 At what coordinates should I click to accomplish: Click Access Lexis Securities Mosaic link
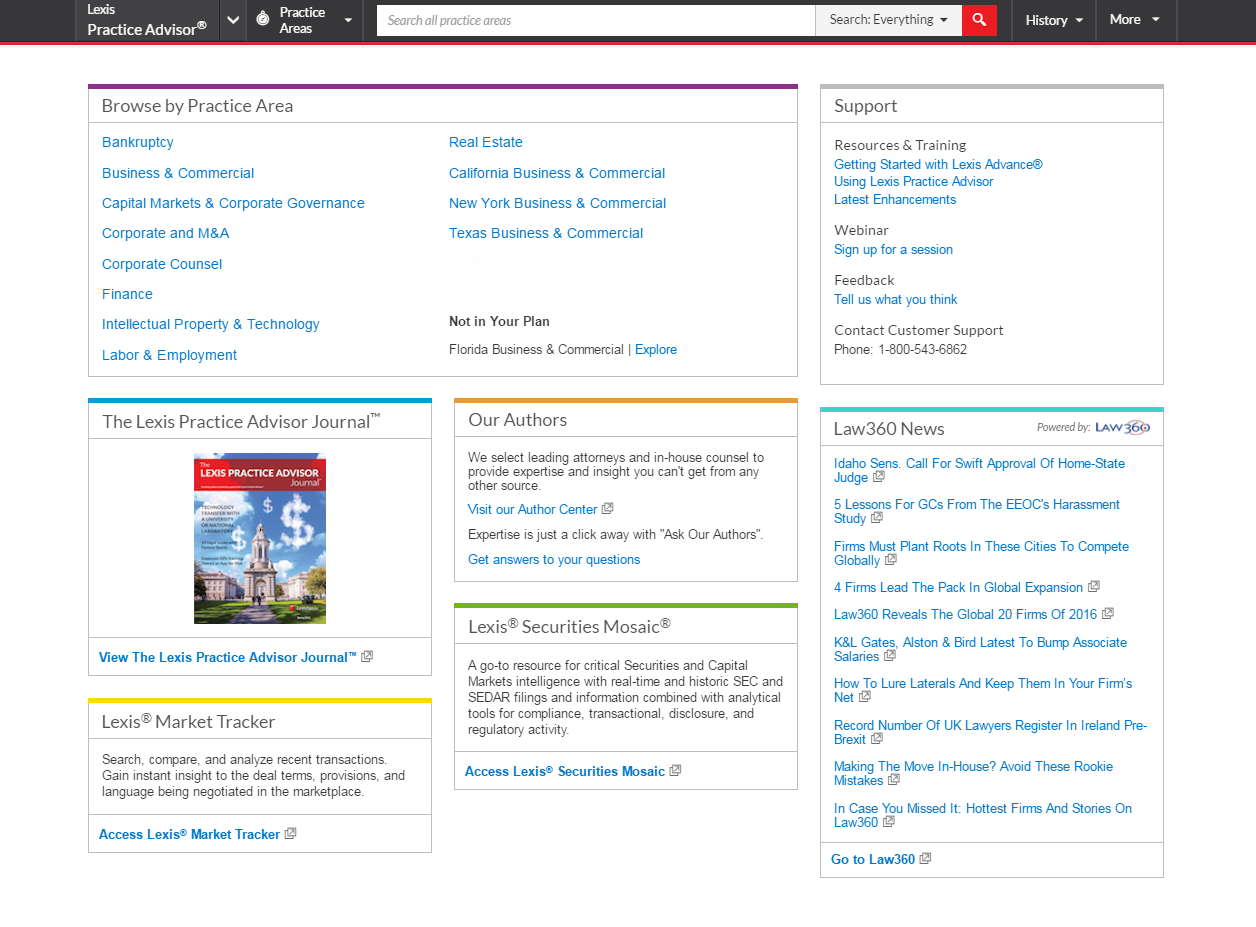click(565, 771)
